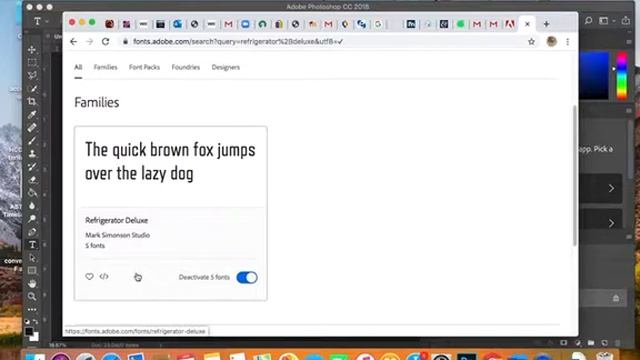This screenshot has width=640, height=360.
Task: Select the Eraser tool
Action: pyautogui.click(x=32, y=180)
